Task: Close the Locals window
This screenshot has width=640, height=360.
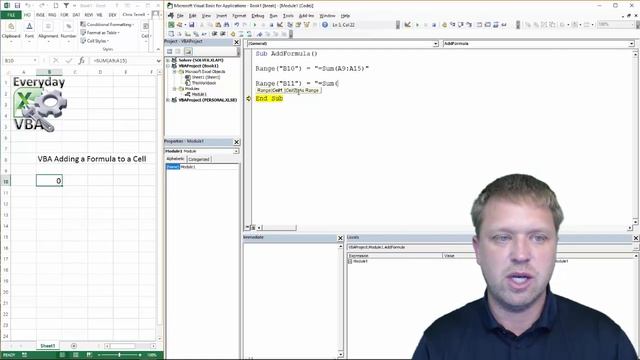Action: coord(636,238)
